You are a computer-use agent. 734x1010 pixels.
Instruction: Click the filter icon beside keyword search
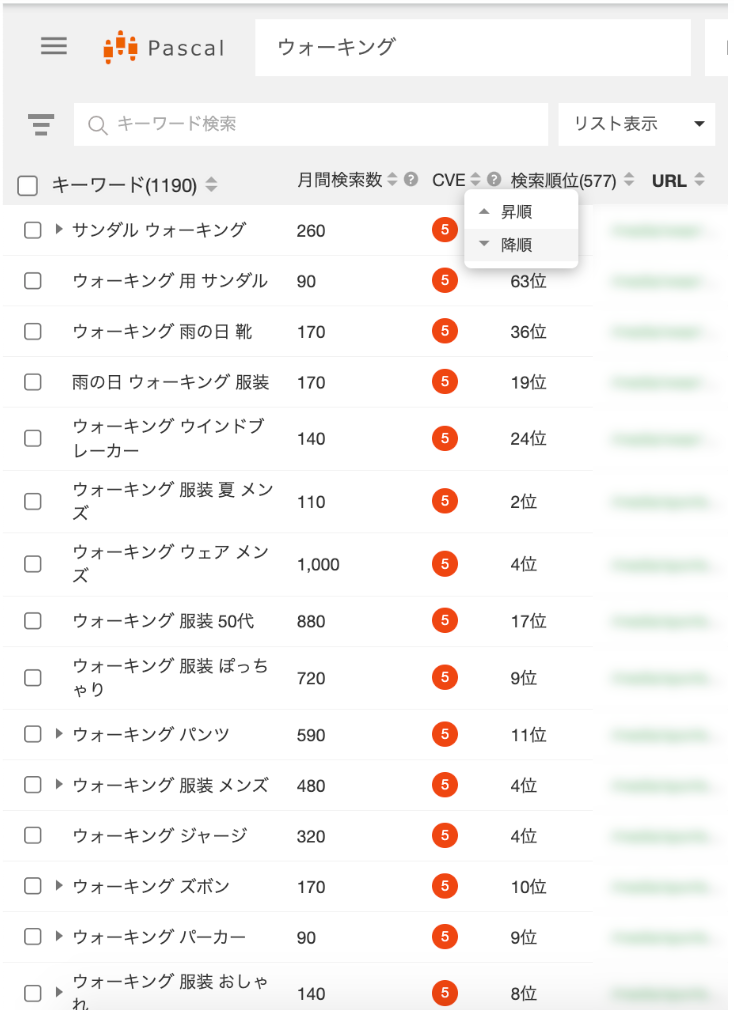pos(40,124)
